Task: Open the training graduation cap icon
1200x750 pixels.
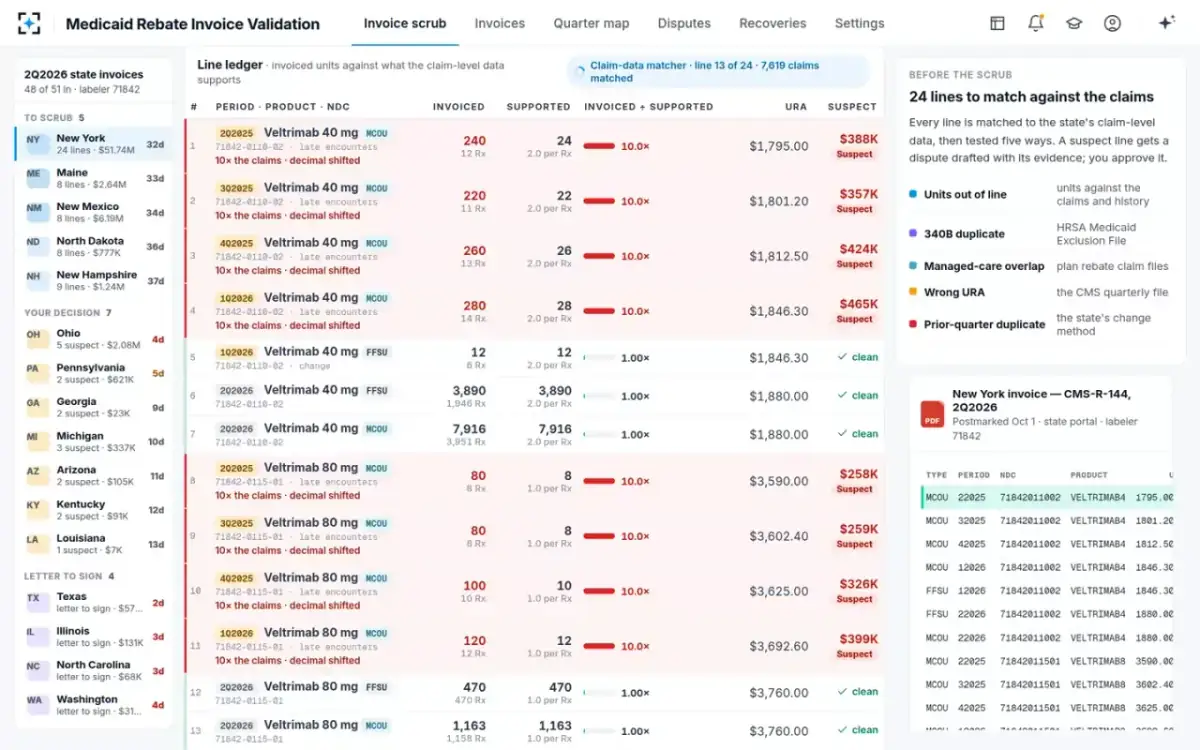Action: (1074, 23)
